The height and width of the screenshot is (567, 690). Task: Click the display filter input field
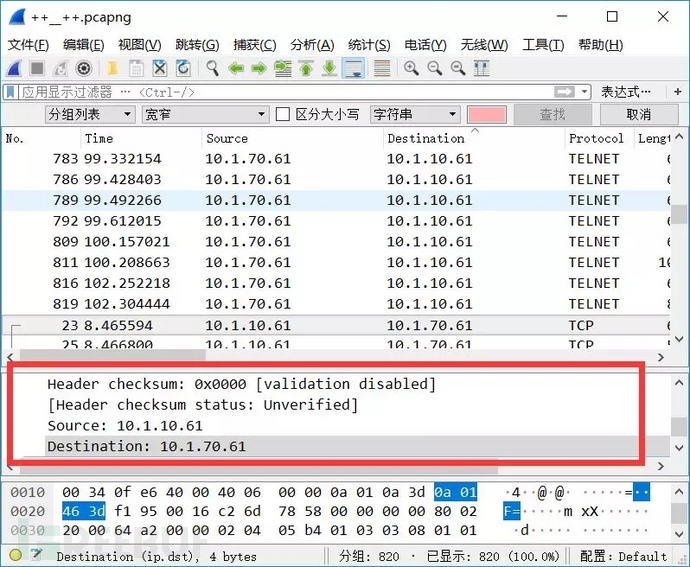tap(286, 92)
